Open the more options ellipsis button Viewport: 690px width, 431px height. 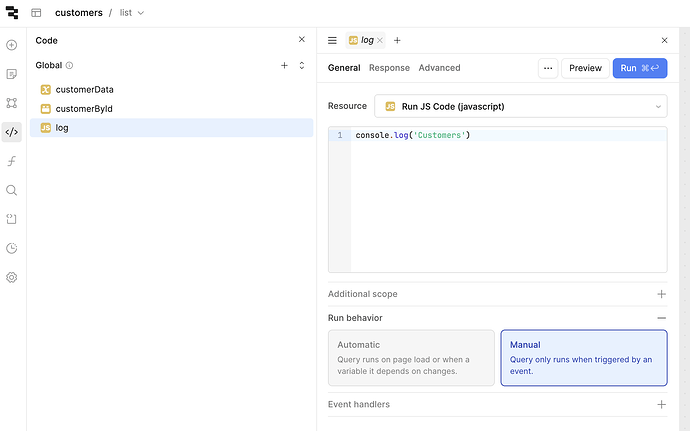coord(548,68)
